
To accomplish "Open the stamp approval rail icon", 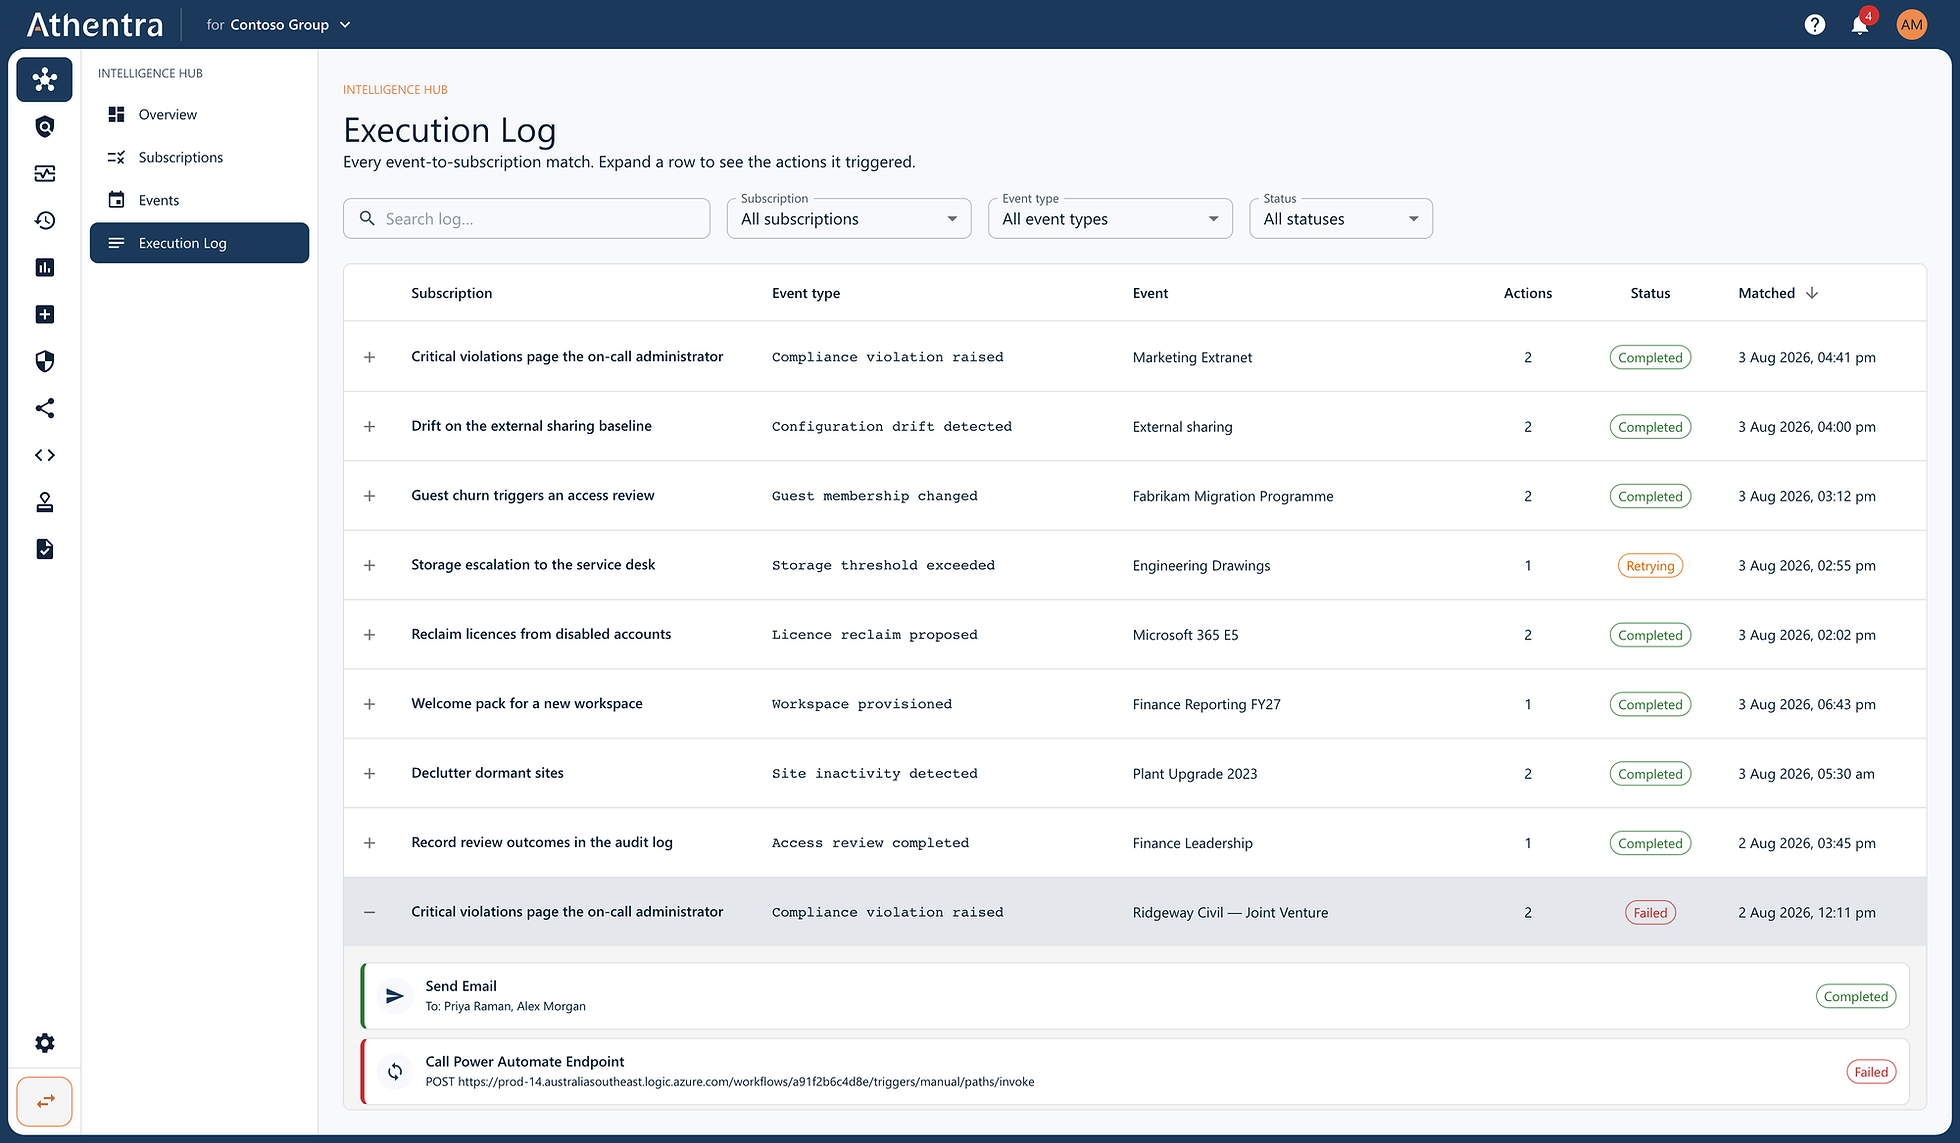I will pyautogui.click(x=44, y=502).
